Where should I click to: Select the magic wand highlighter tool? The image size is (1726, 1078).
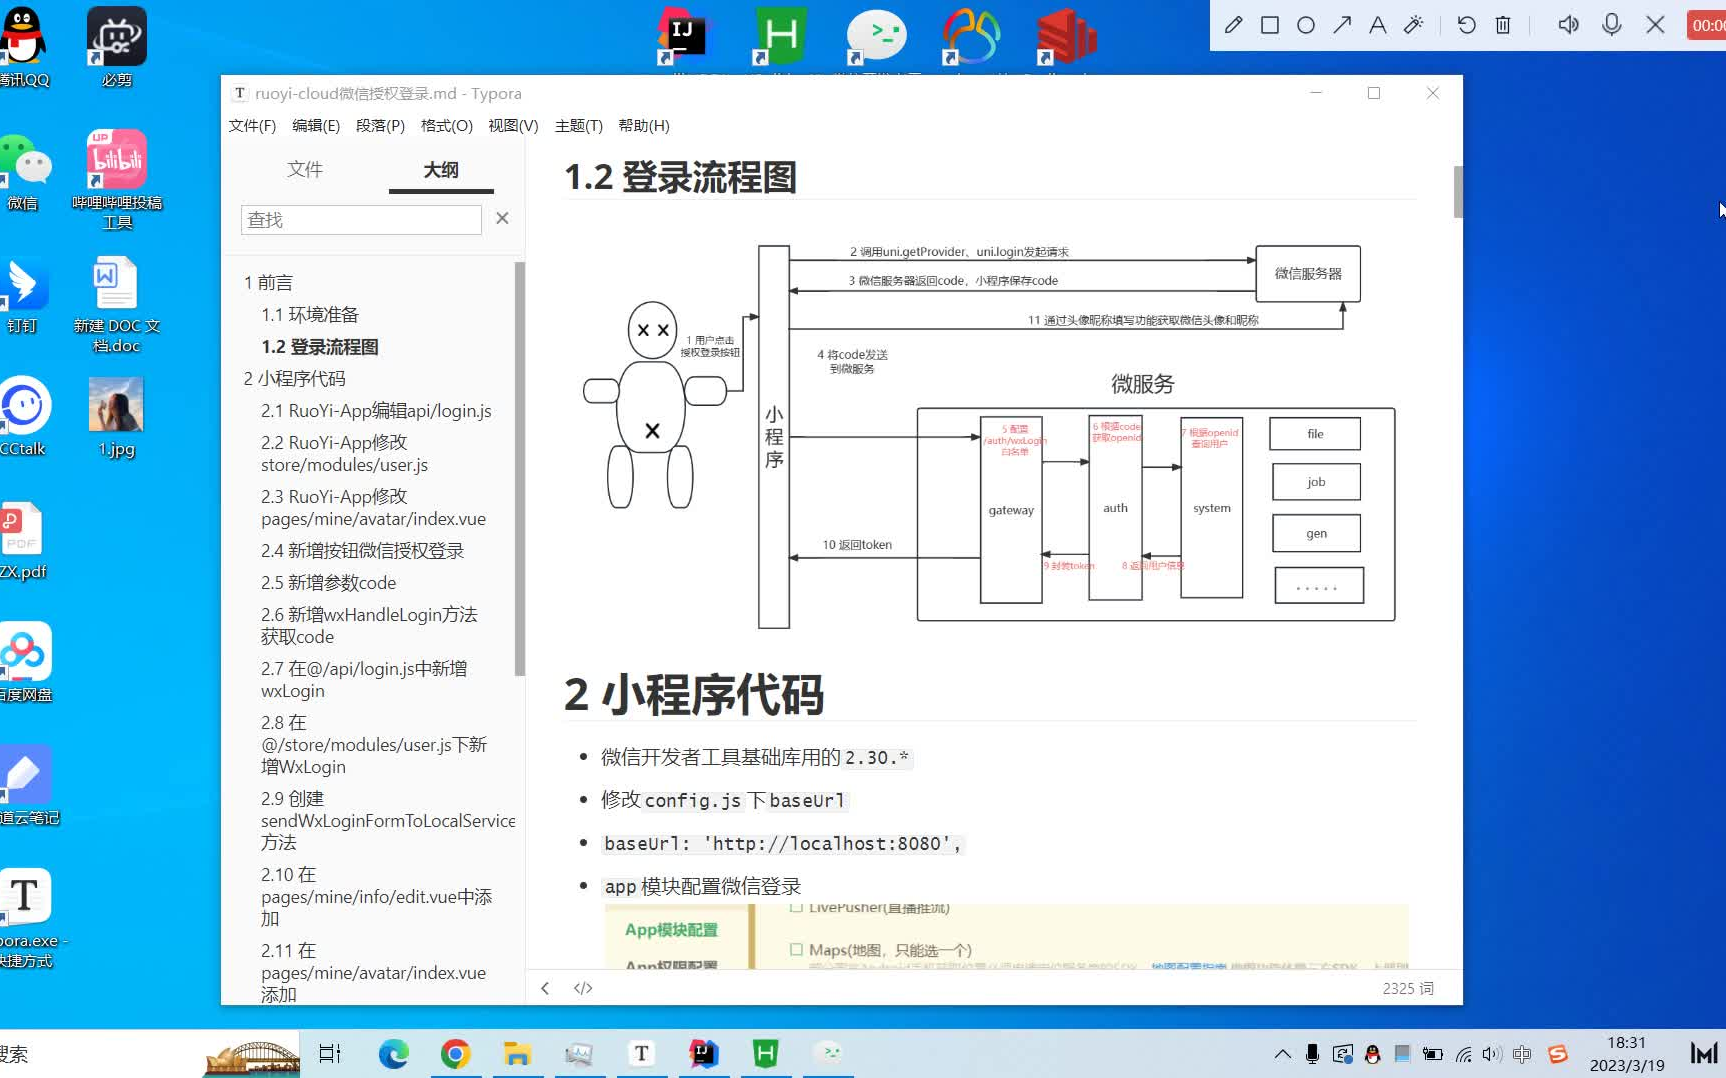(1414, 25)
